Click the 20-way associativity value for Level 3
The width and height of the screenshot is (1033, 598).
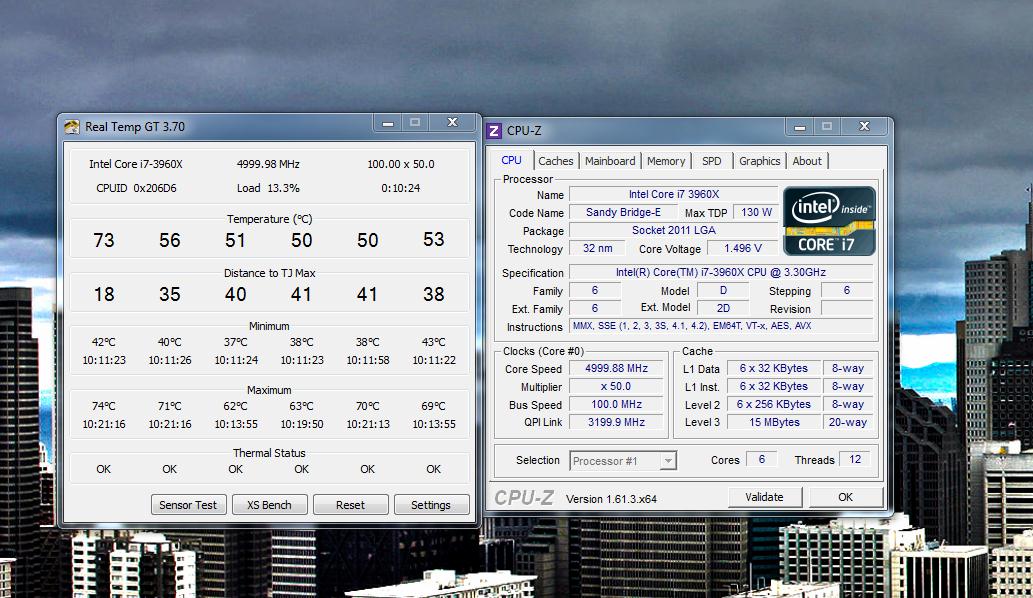[x=848, y=422]
